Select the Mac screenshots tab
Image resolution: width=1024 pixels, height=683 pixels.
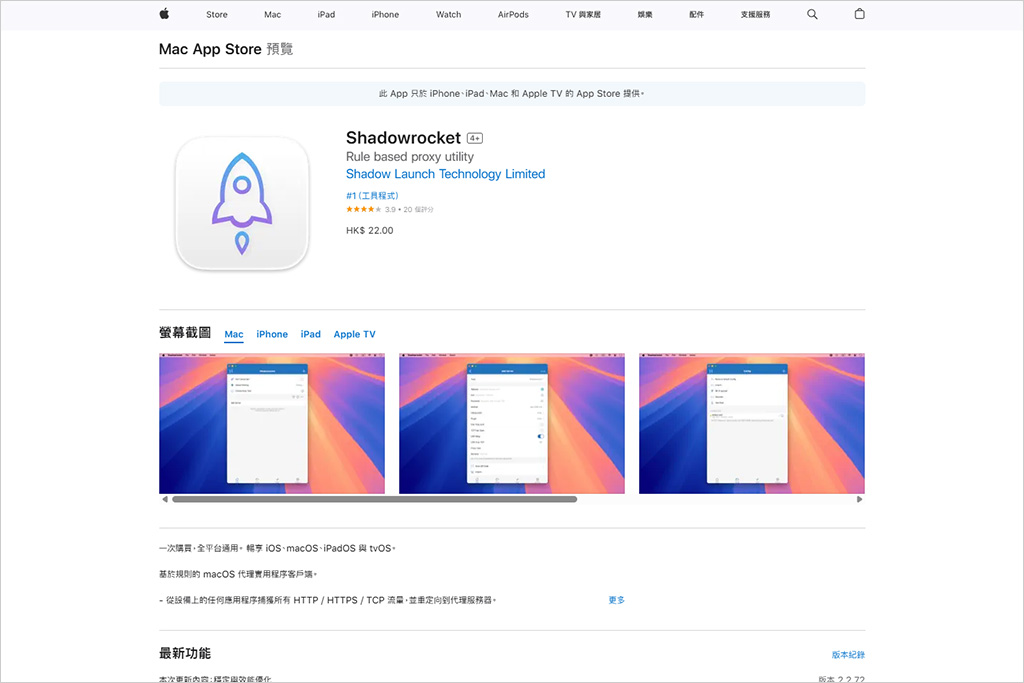233,334
